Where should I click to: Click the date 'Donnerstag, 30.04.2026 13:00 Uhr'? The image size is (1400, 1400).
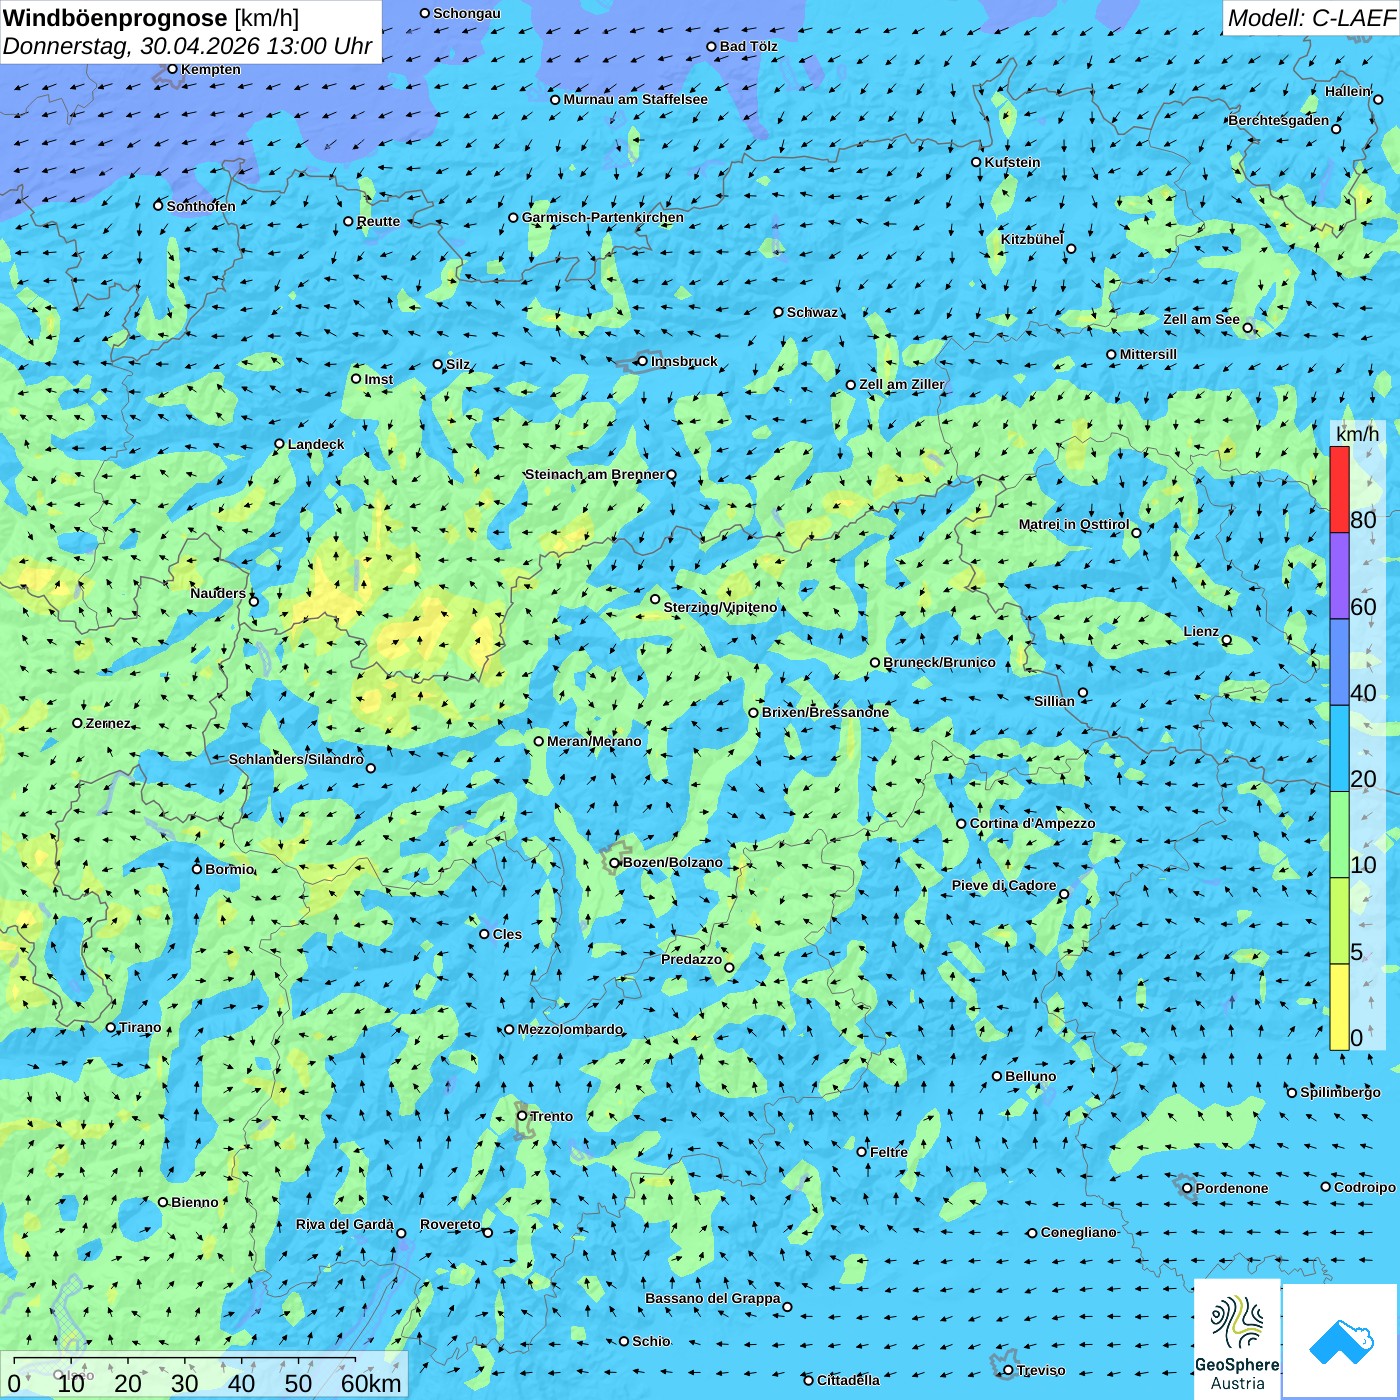tap(187, 46)
